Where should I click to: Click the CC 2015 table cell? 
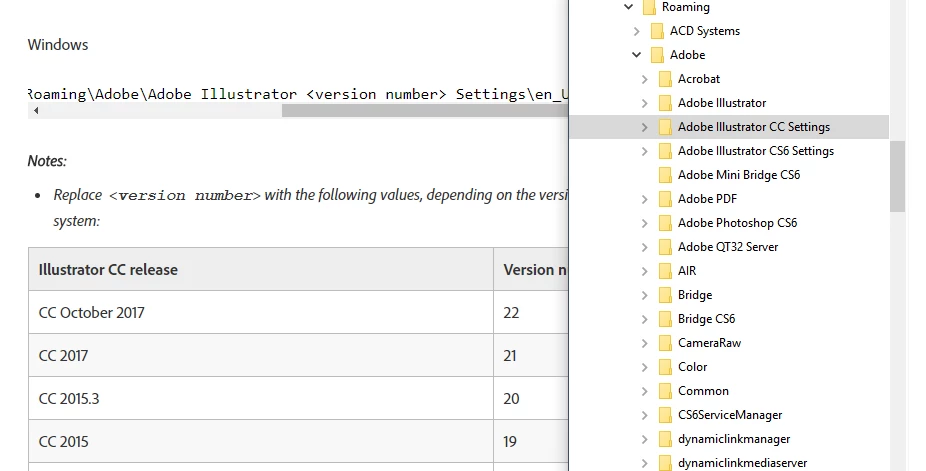click(x=260, y=441)
